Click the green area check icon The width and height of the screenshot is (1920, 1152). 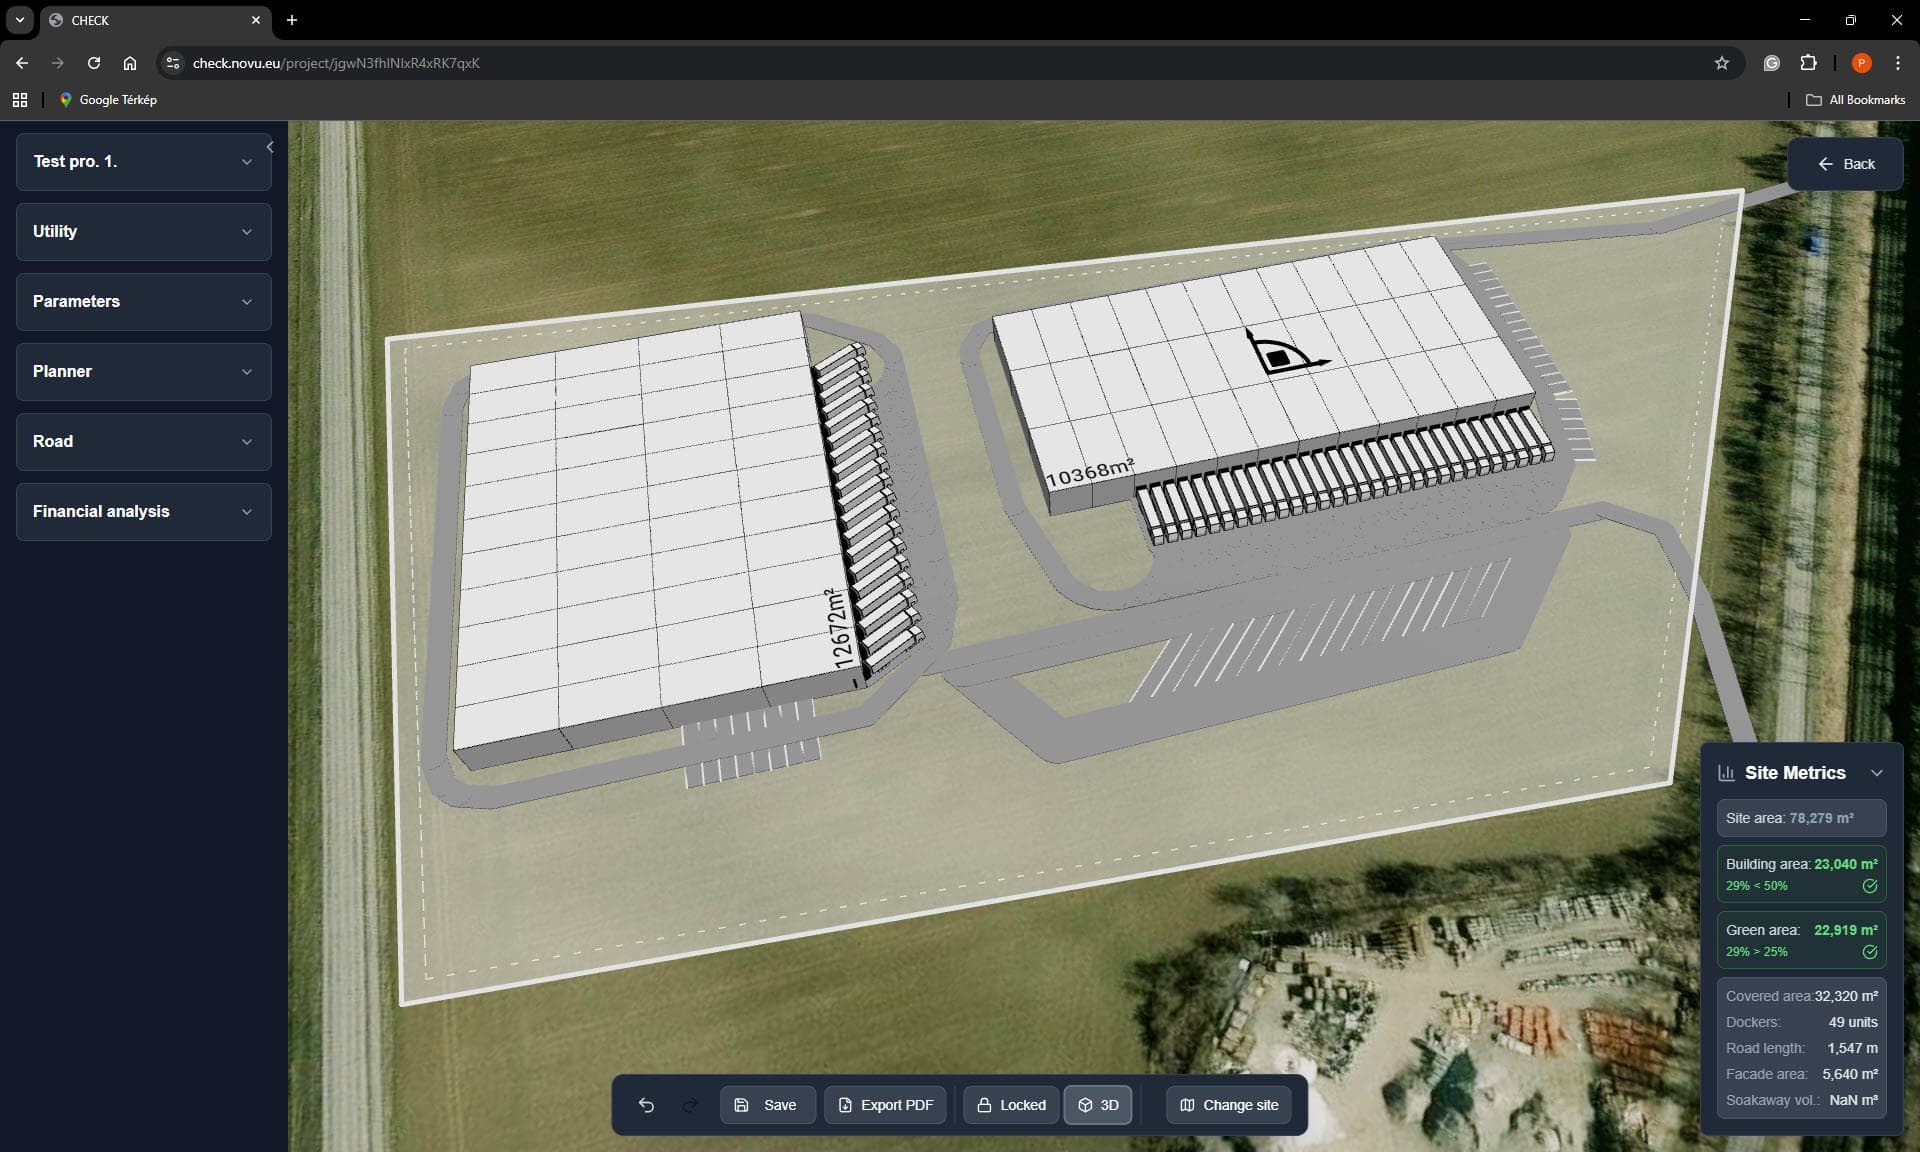1870,952
